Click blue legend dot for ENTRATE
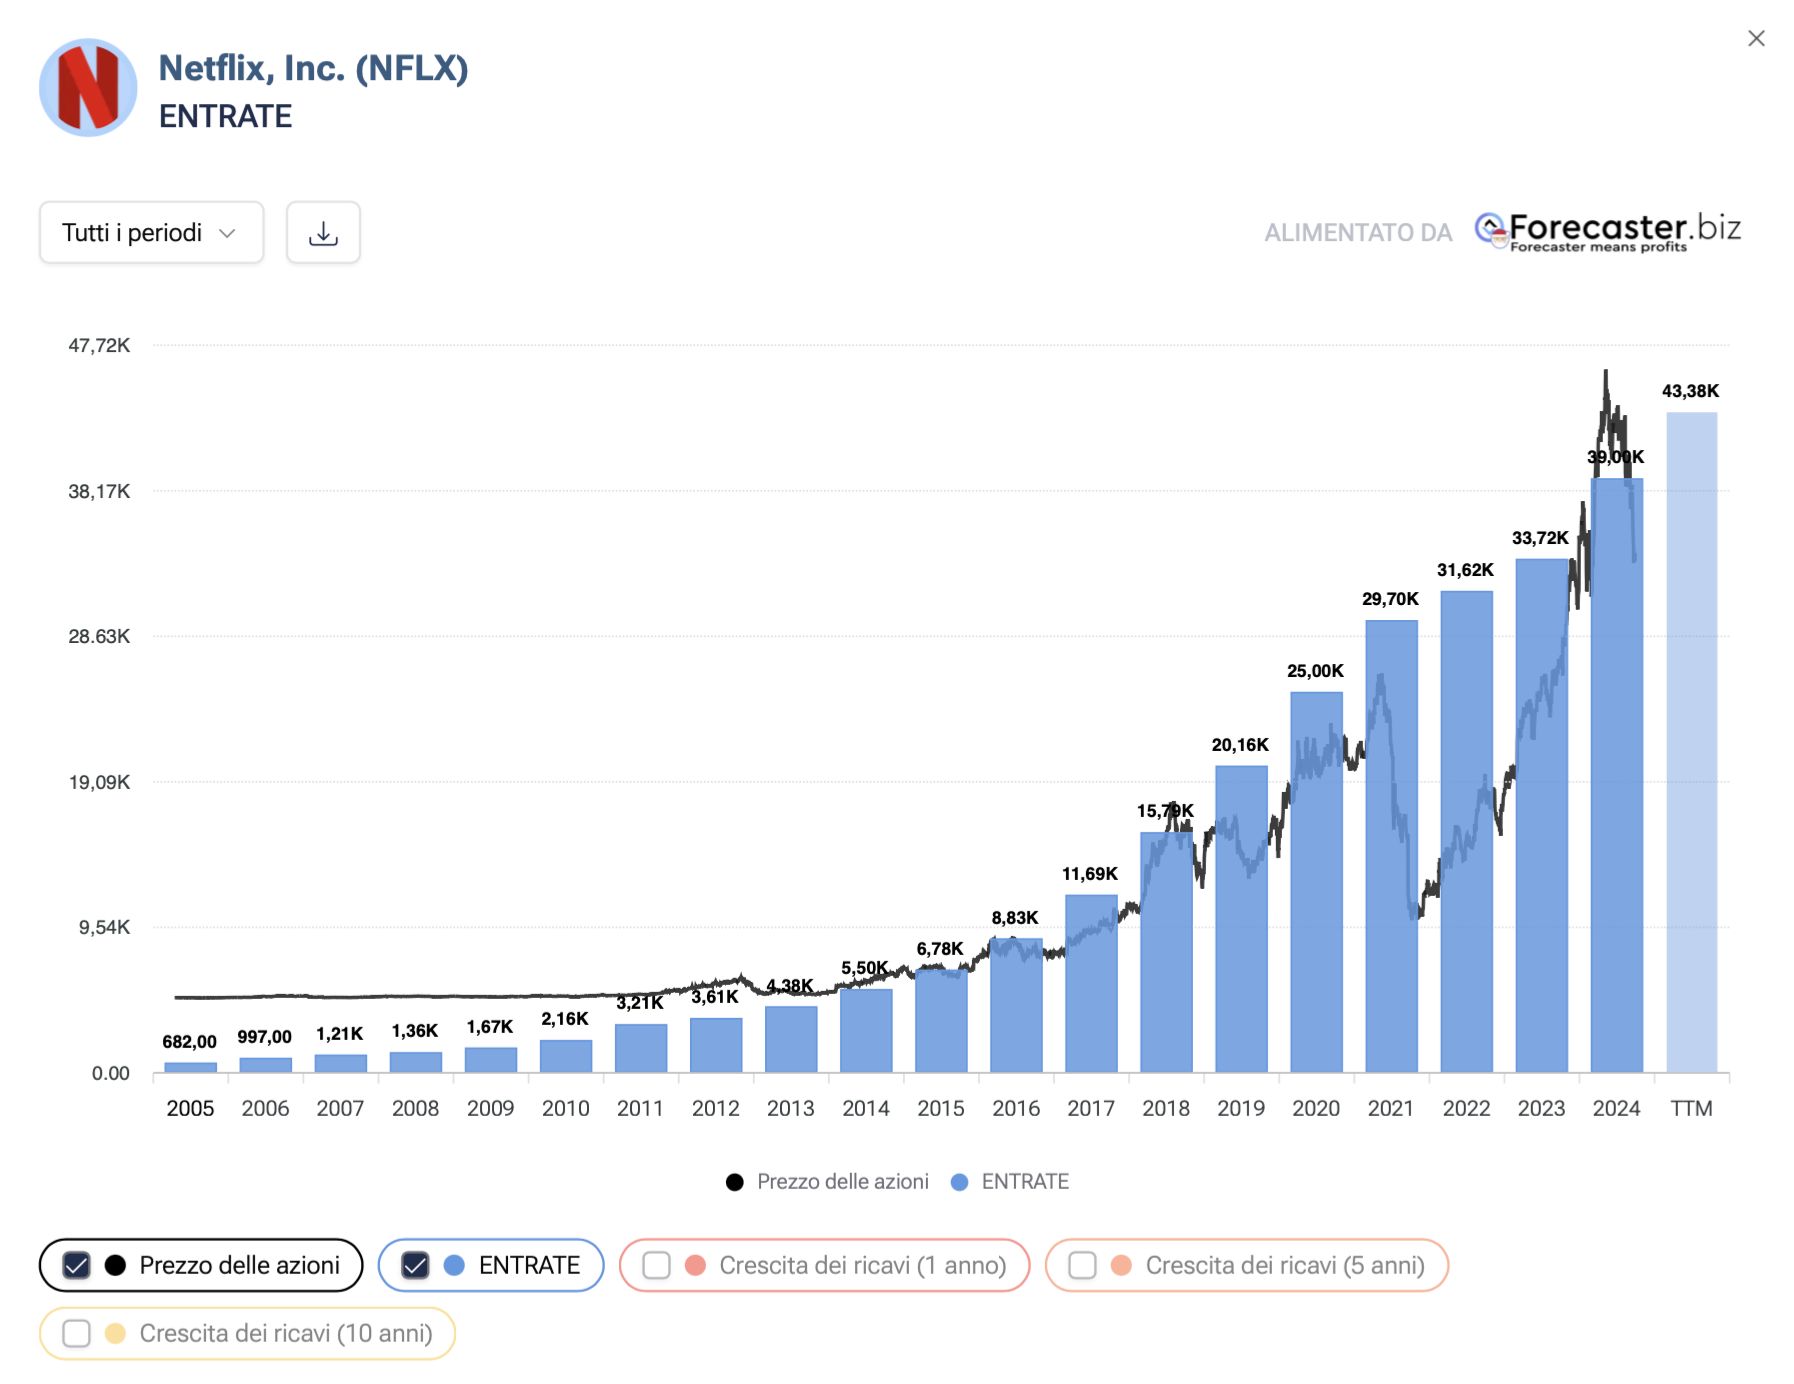Viewport: 1794px width, 1384px height. [959, 1182]
